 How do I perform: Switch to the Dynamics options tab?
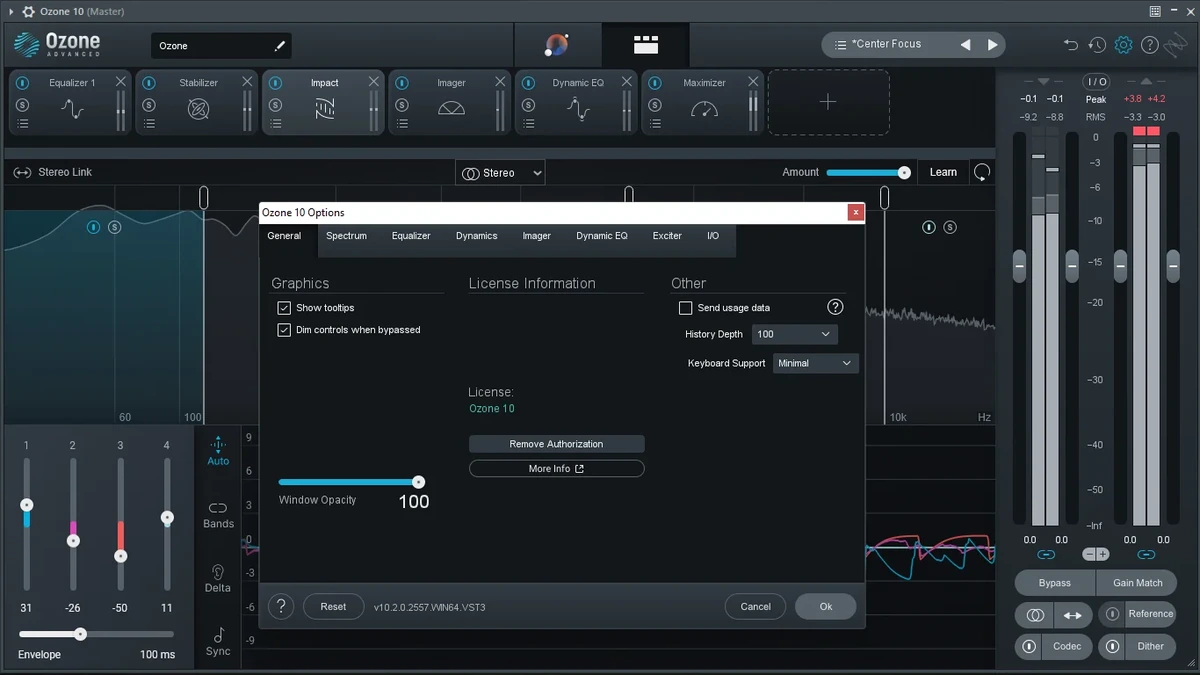coord(476,236)
